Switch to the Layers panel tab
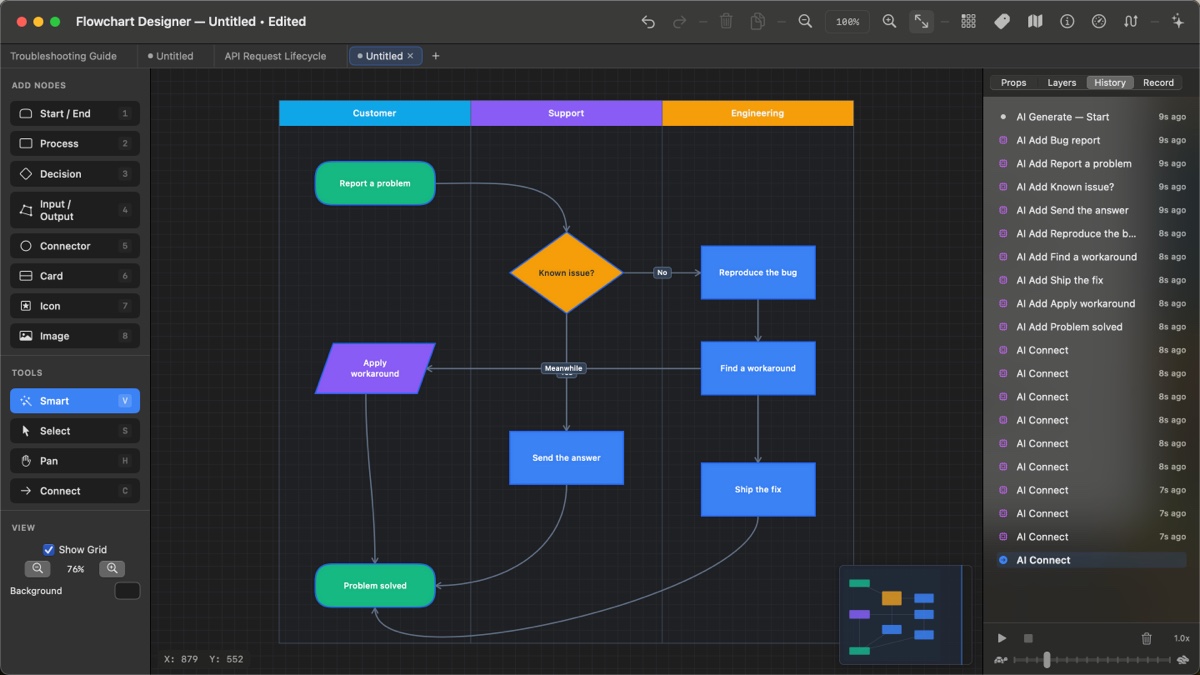Screen dimensions: 1200x675 point(1062,83)
